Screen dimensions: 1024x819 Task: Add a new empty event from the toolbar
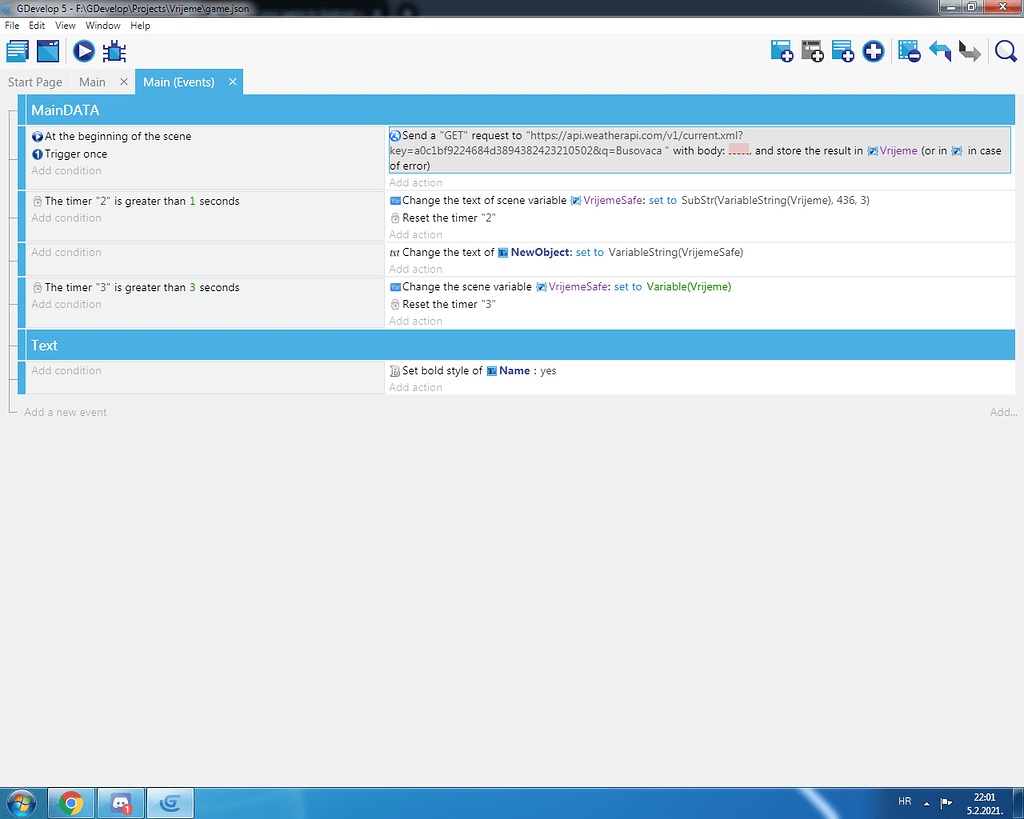pyautogui.click(x=782, y=51)
